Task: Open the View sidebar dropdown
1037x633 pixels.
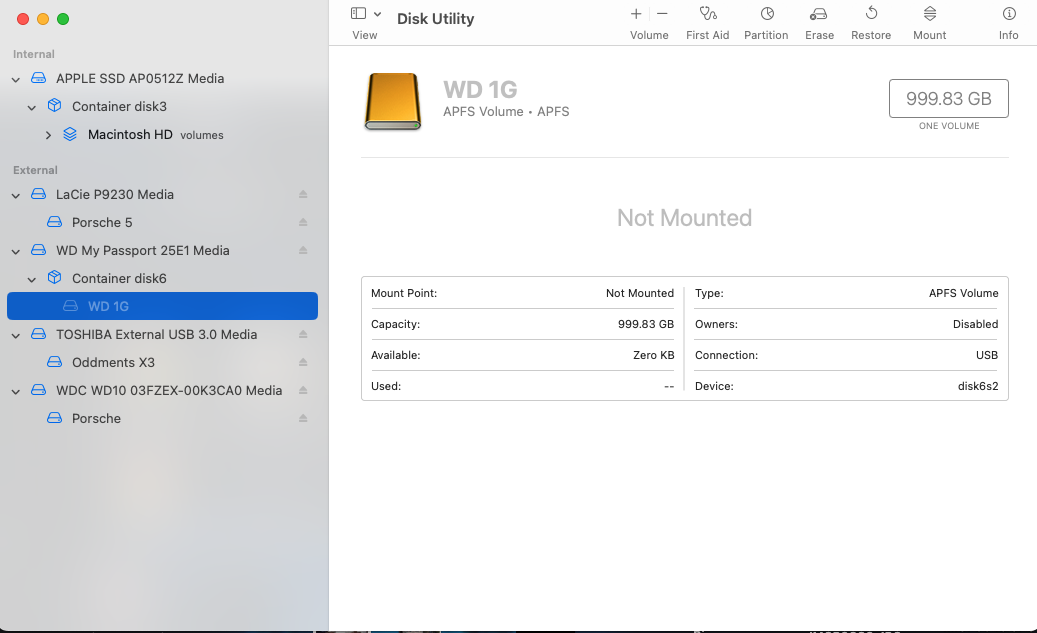Action: [366, 14]
